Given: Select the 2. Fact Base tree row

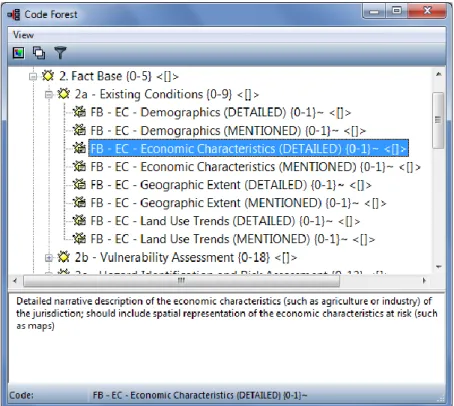Looking at the screenshot, I should coord(119,76).
